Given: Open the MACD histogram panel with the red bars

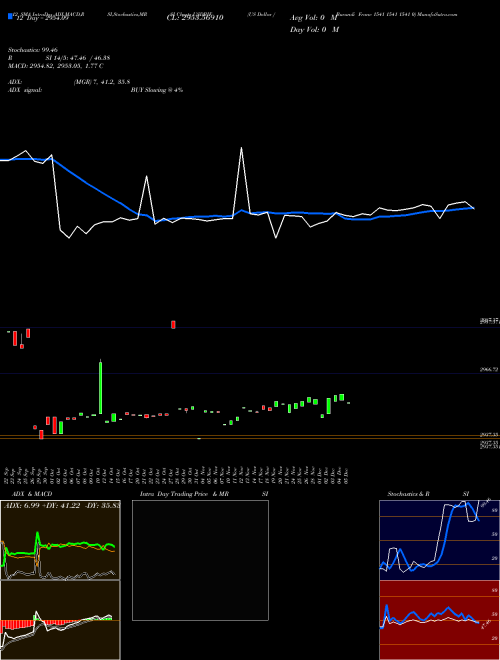Looking at the screenshot, I should [x=60, y=620].
